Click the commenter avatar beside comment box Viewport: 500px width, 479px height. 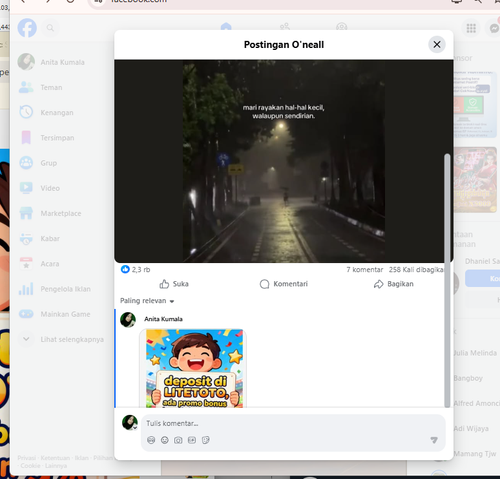pyautogui.click(x=130, y=423)
